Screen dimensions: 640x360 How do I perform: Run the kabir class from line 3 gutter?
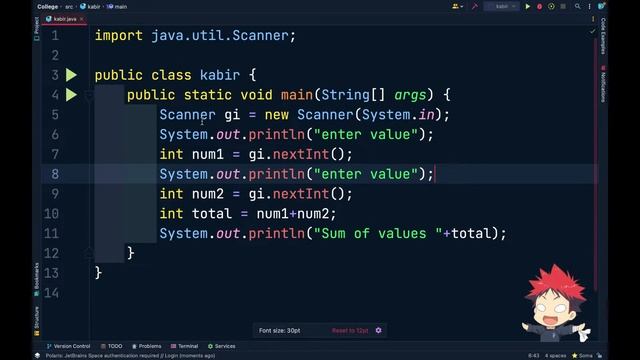[71, 75]
